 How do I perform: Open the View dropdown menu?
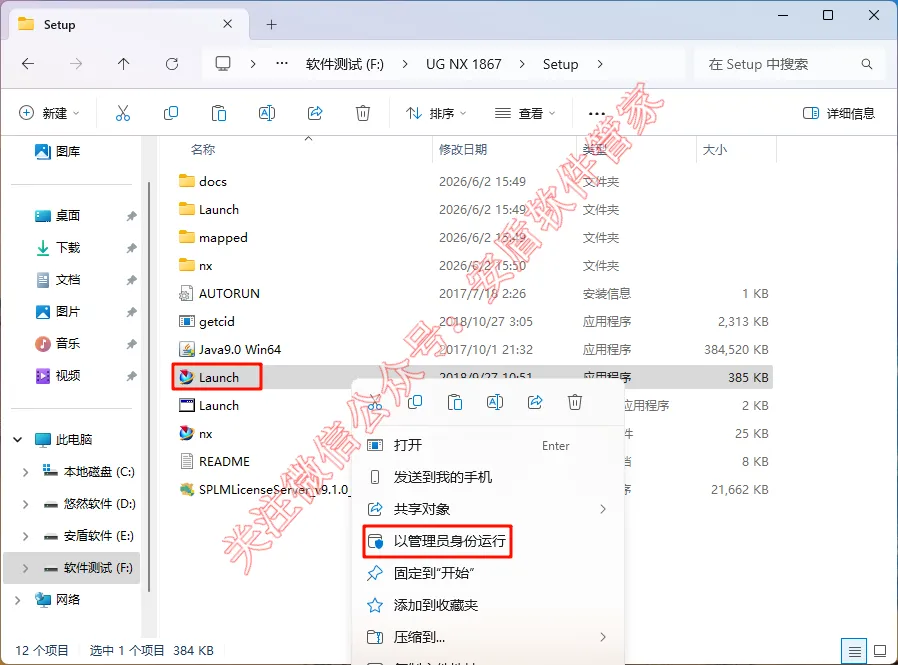525,113
